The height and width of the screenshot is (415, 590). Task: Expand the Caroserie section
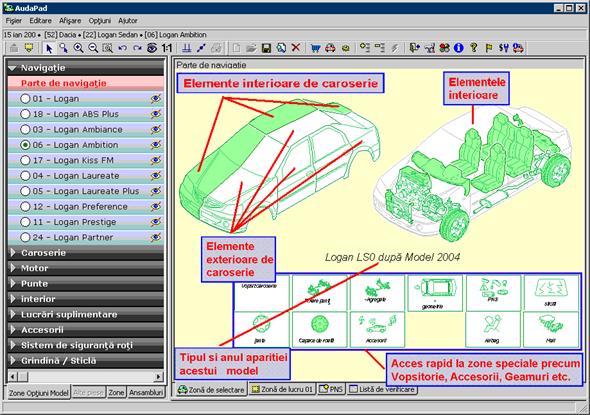(85, 253)
